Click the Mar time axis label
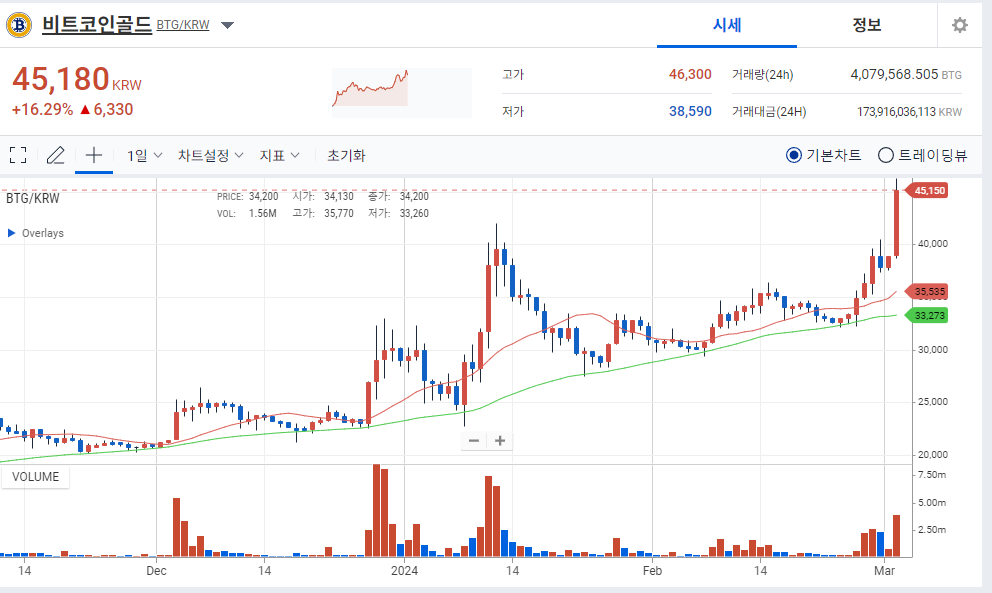992x593 pixels. (884, 571)
